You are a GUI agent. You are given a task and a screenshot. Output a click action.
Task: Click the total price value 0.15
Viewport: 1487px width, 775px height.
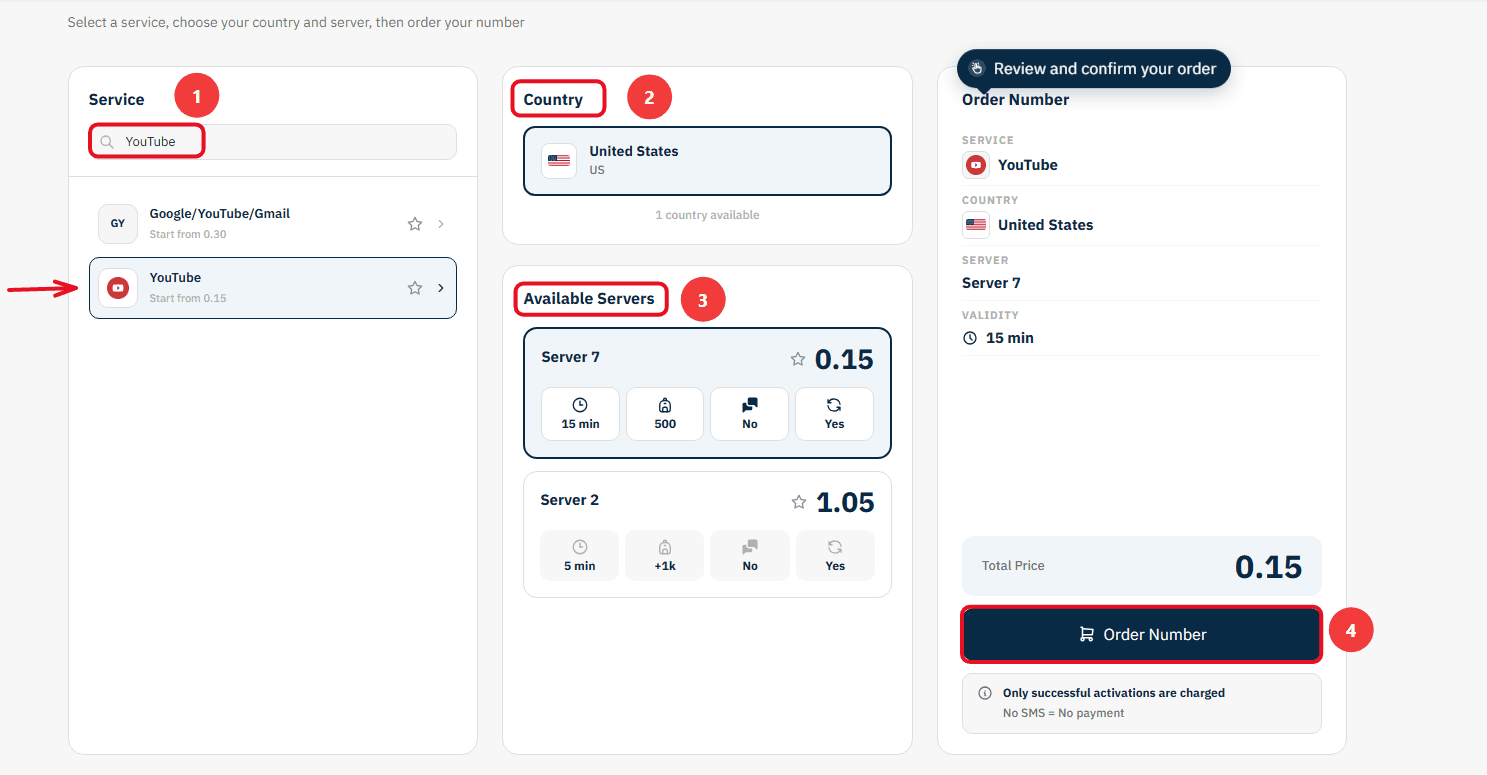pyautogui.click(x=1269, y=567)
